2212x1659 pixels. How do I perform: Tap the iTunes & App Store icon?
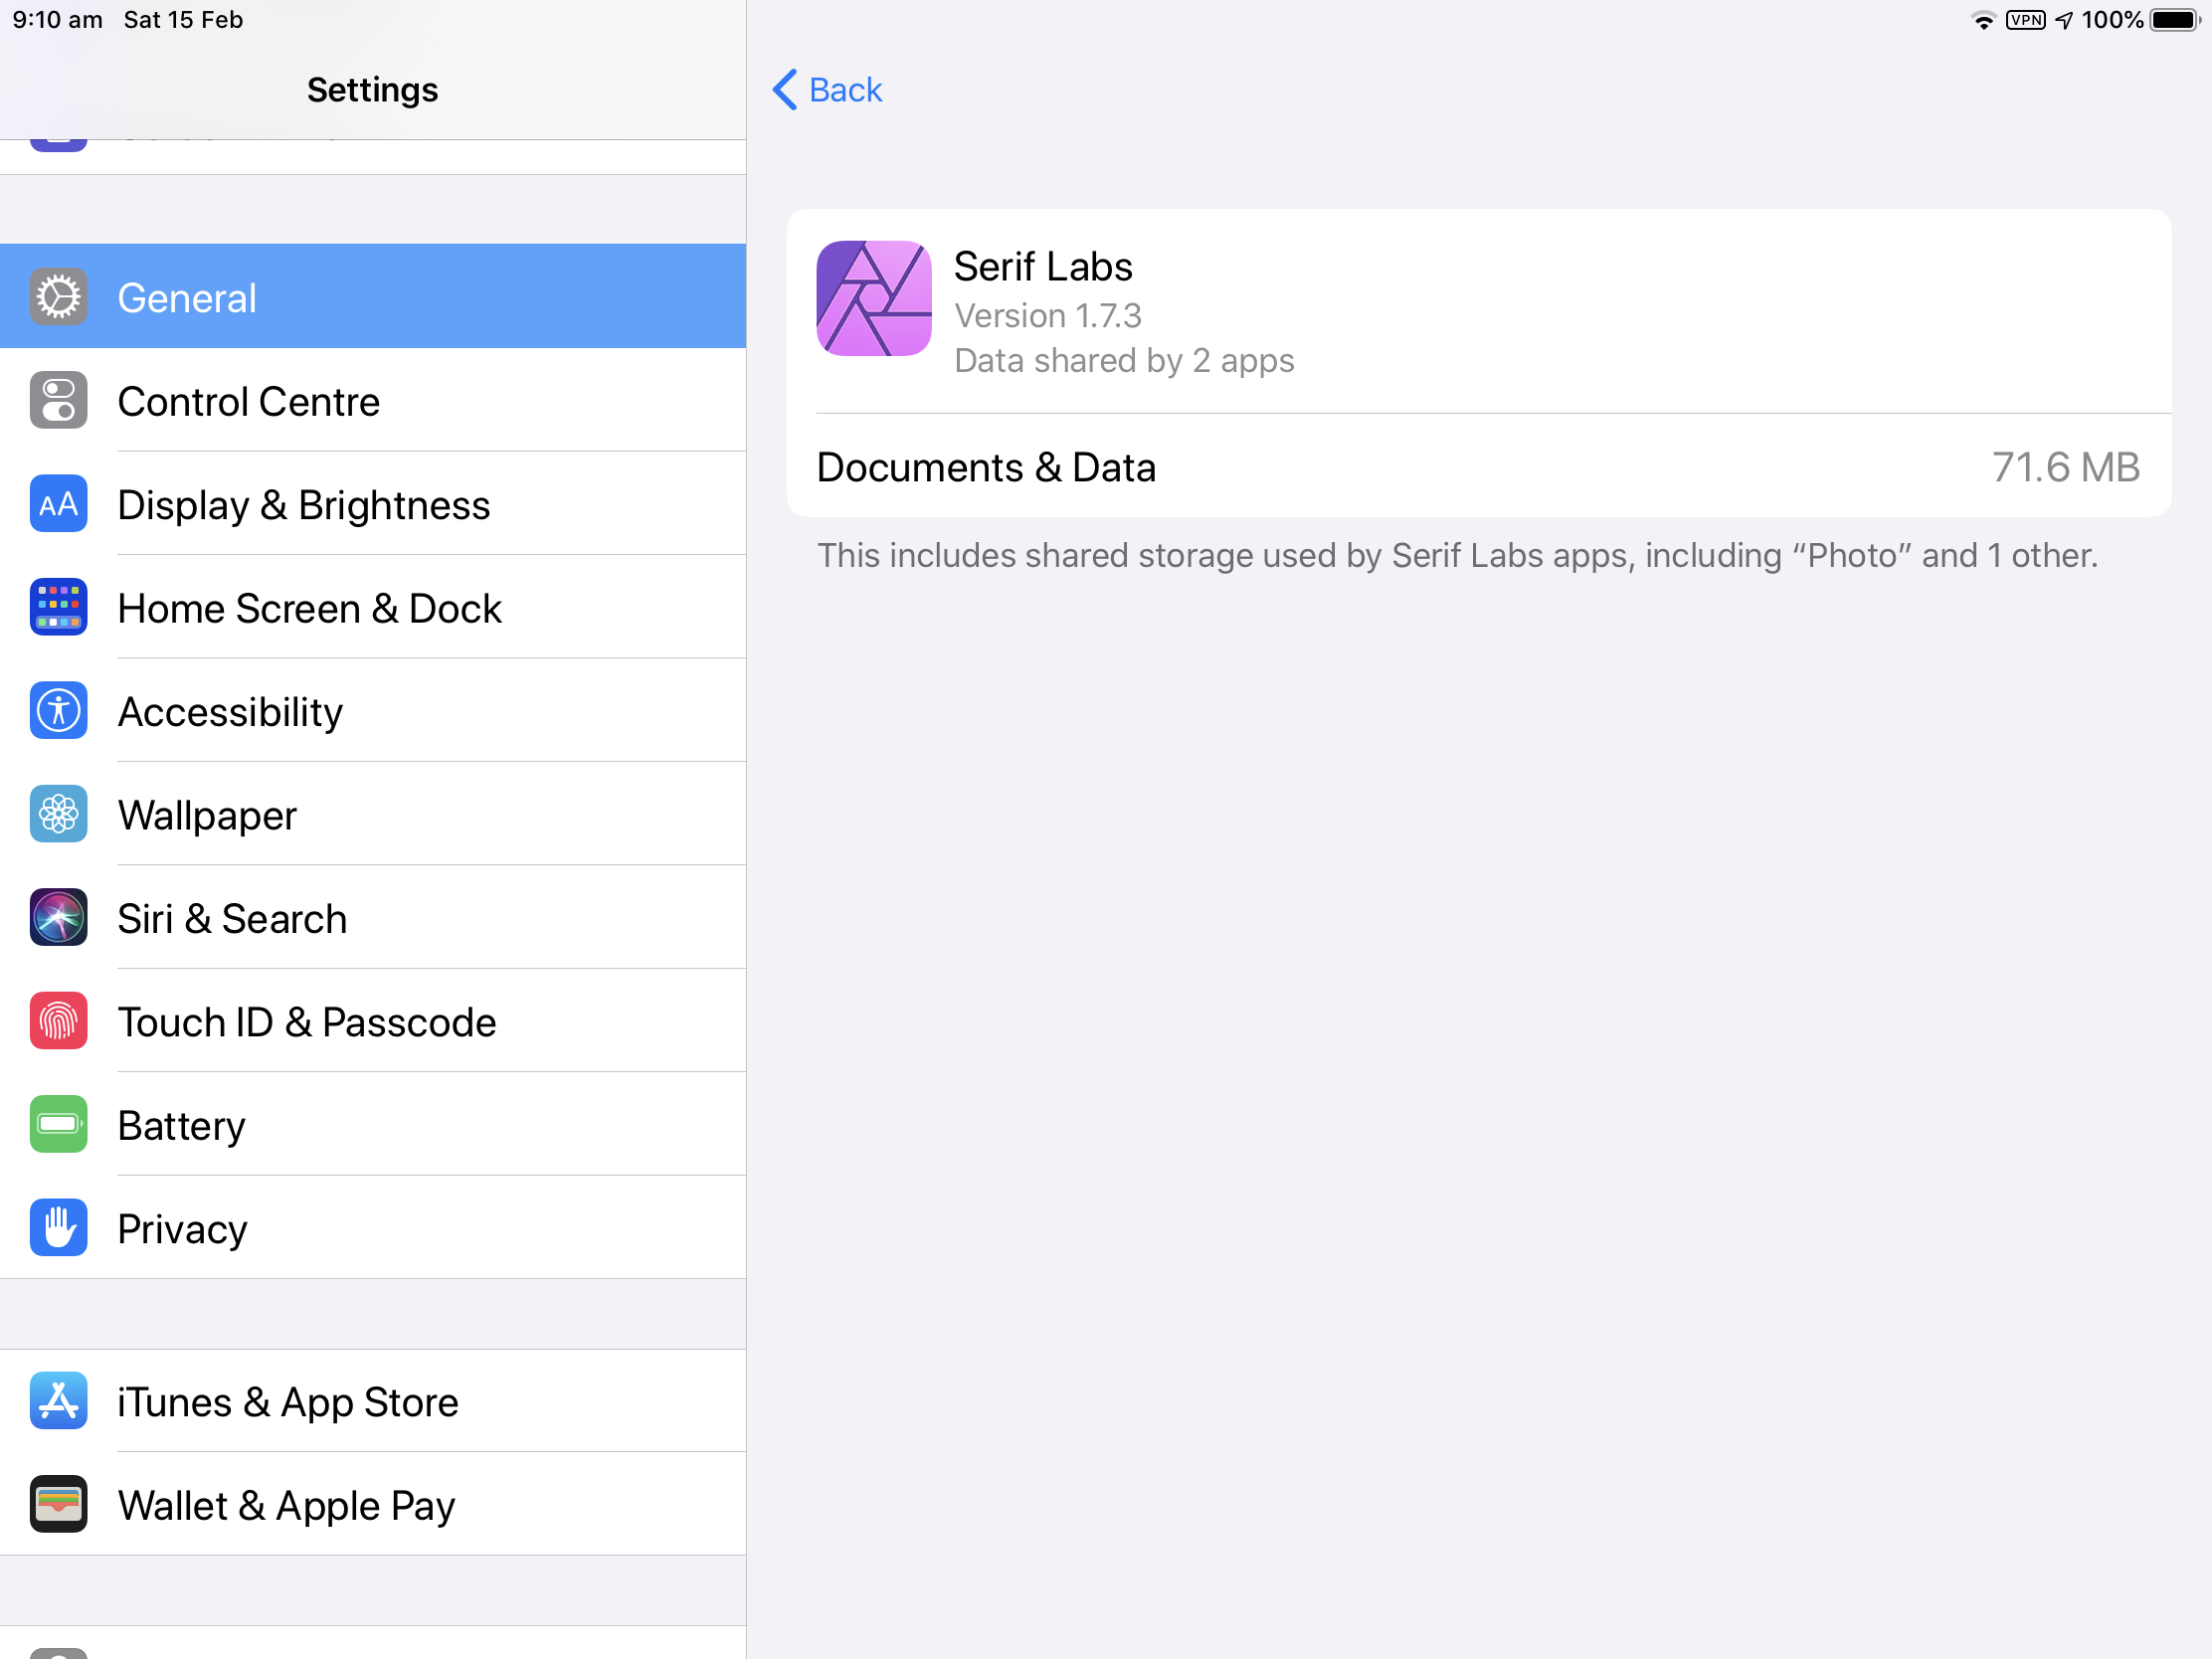point(58,1401)
